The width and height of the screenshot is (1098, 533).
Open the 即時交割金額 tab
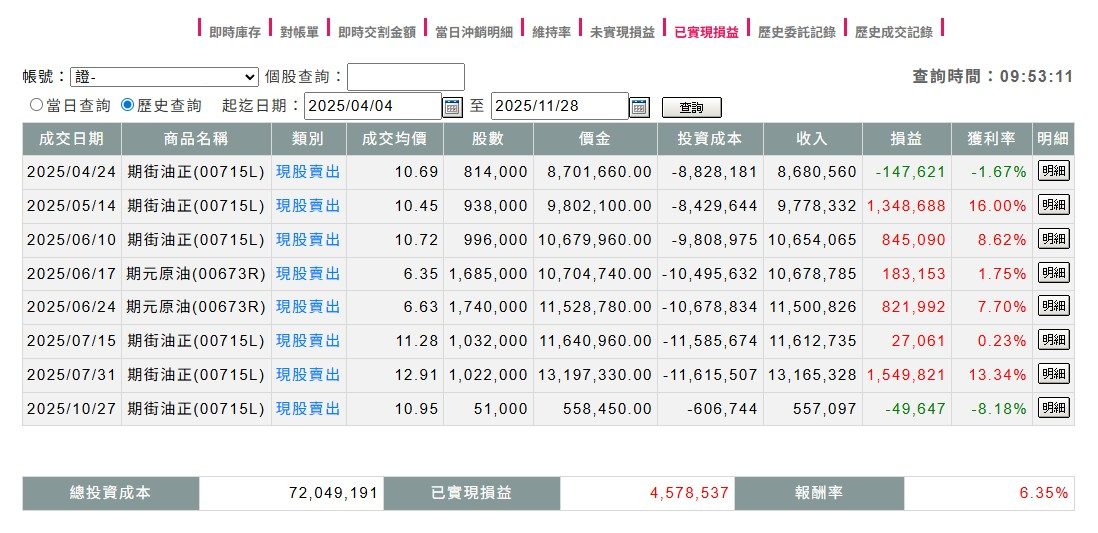377,32
